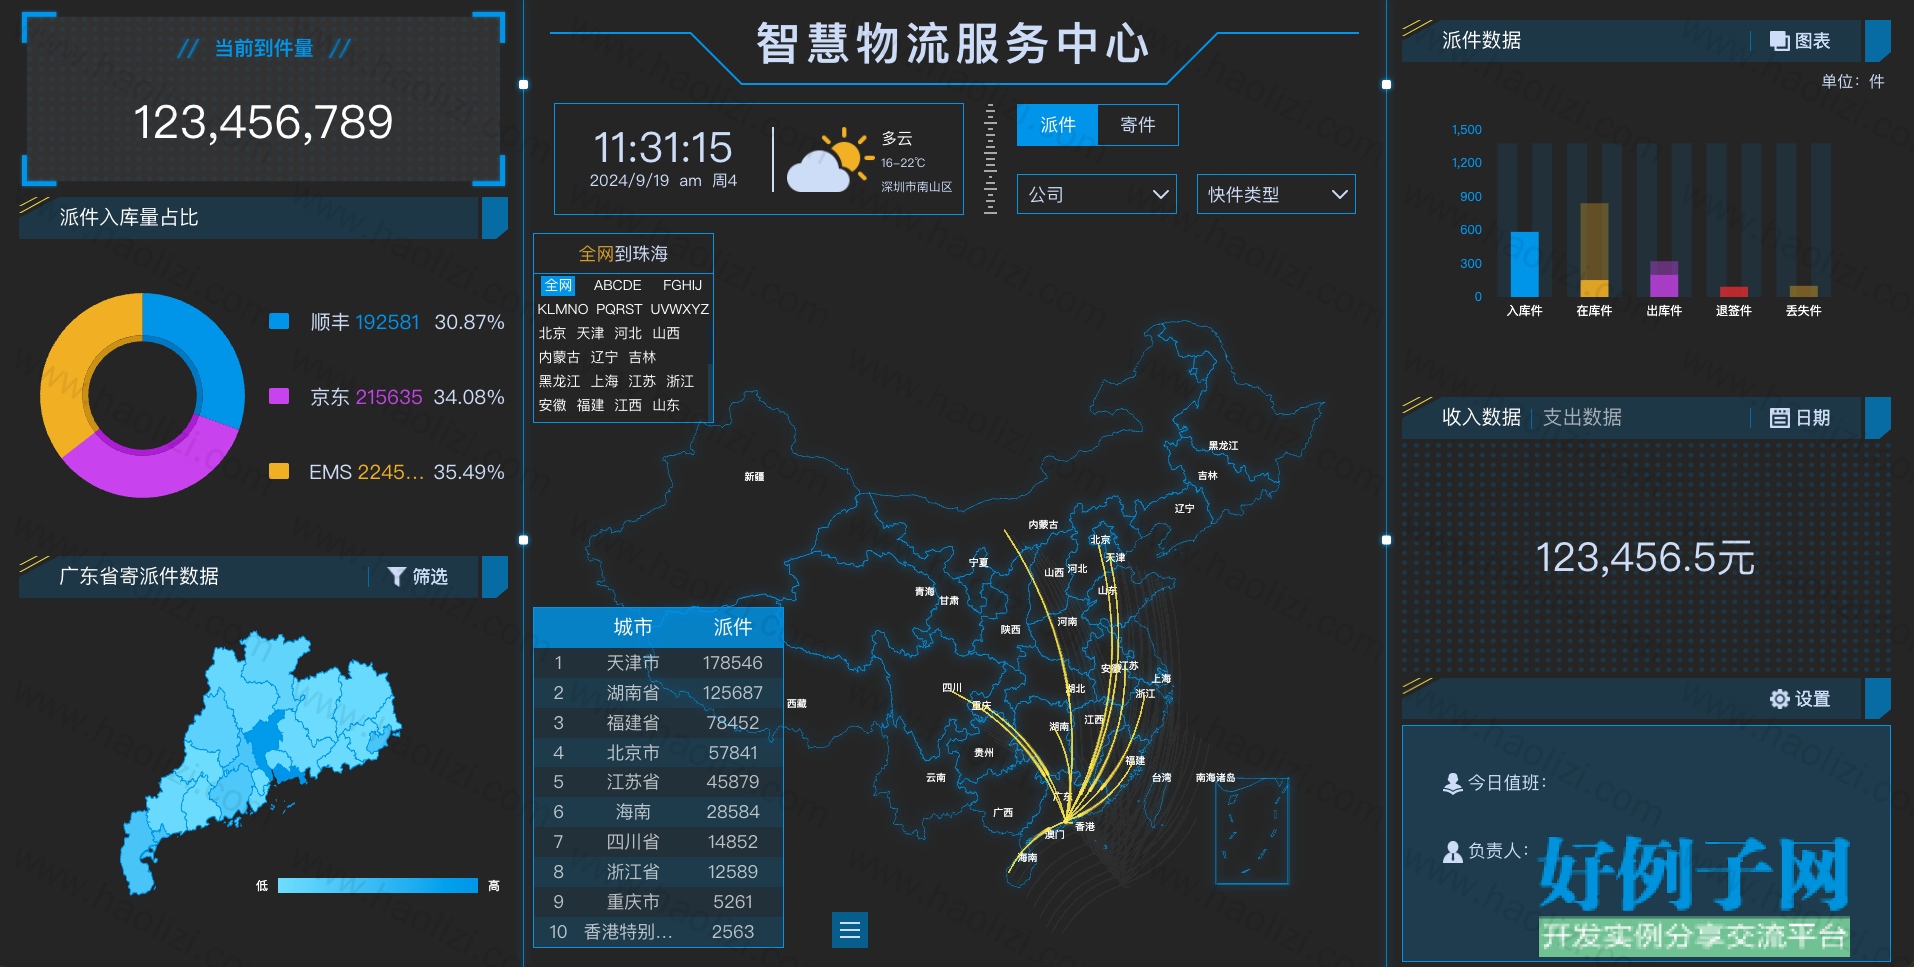Click the 天津市 table row
The image size is (1914, 967).
pos(658,663)
